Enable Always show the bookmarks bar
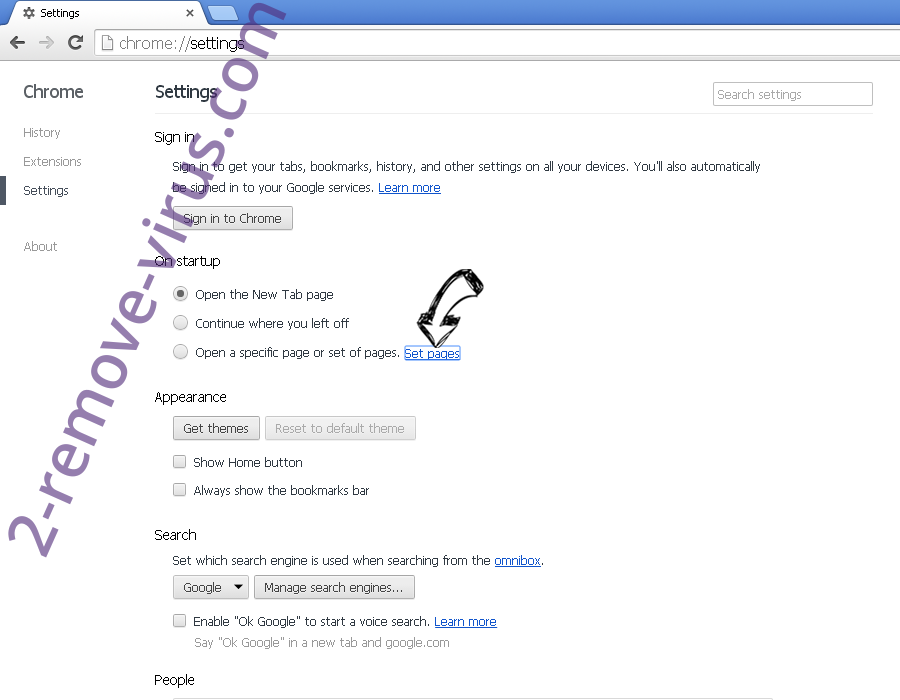The width and height of the screenshot is (900, 700). click(x=180, y=490)
